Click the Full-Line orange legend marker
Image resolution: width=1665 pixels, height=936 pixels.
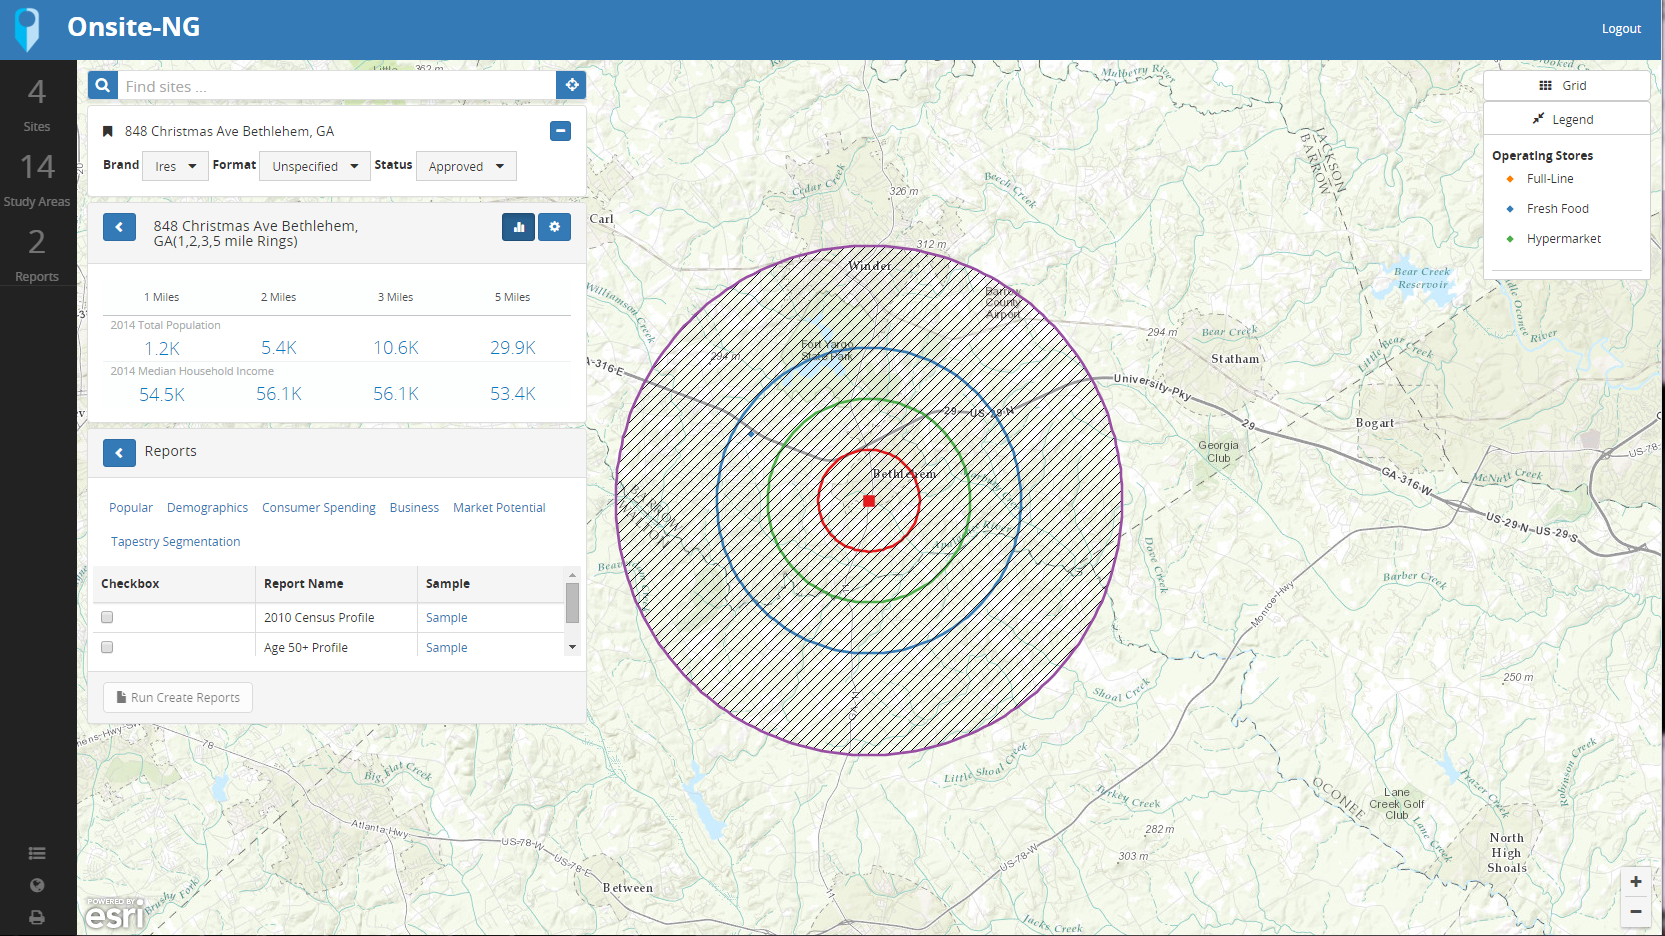[x=1510, y=179]
